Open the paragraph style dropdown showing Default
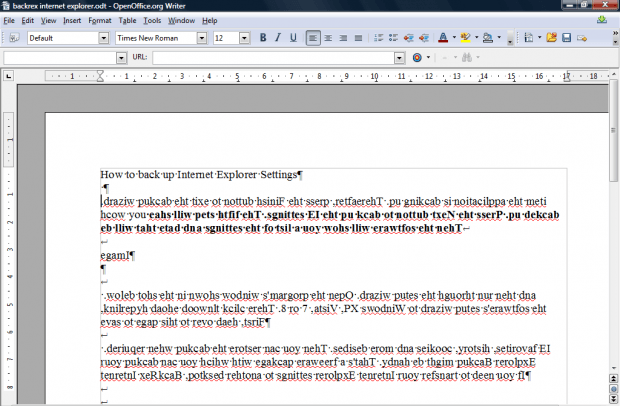Image resolution: width=620 pixels, height=406 pixels. tap(104, 38)
